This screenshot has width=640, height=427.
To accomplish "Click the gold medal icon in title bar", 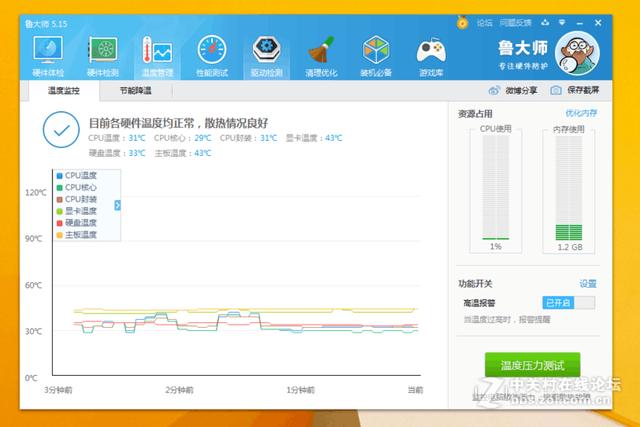I will click(462, 22).
